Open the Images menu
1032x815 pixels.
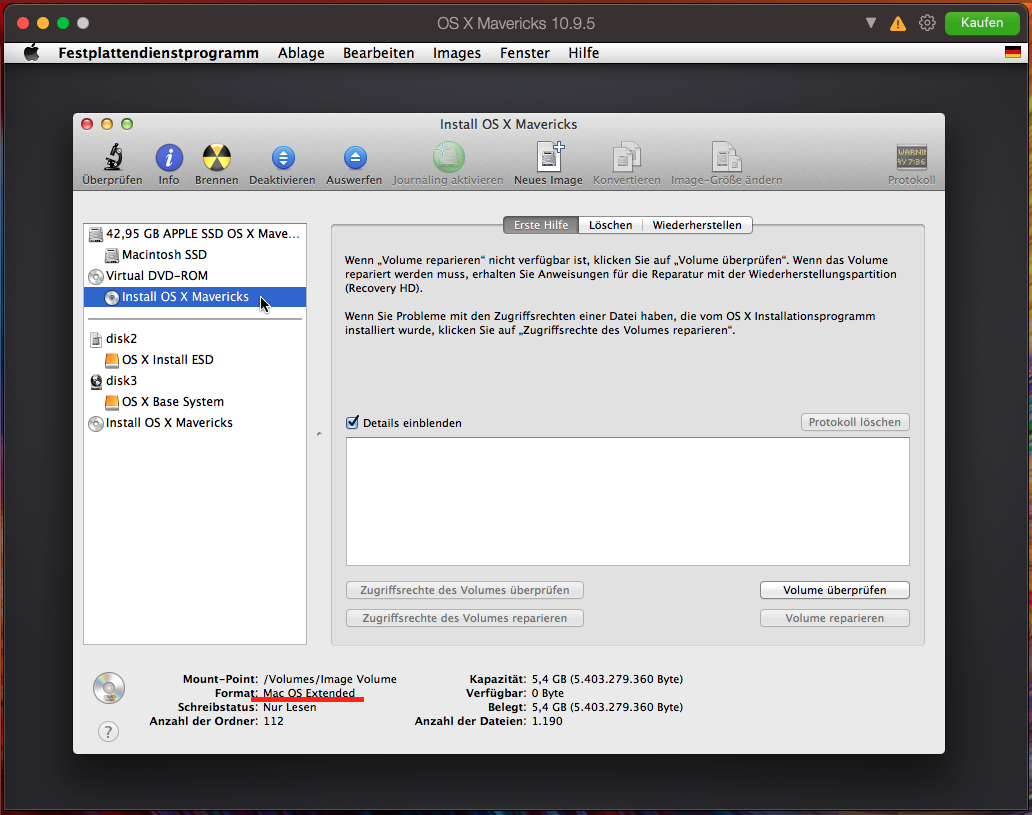457,53
